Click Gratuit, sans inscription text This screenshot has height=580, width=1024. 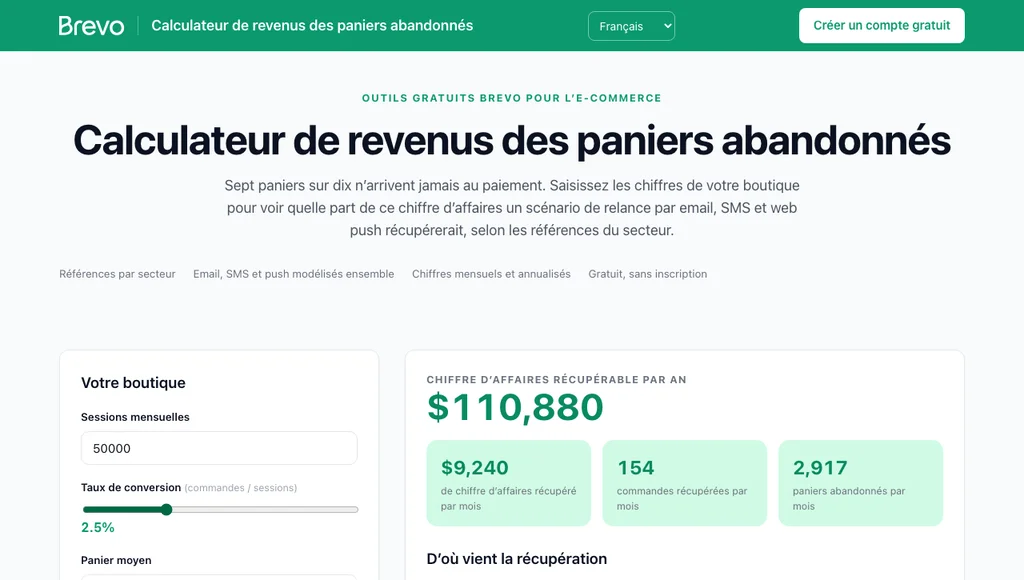[x=648, y=274]
